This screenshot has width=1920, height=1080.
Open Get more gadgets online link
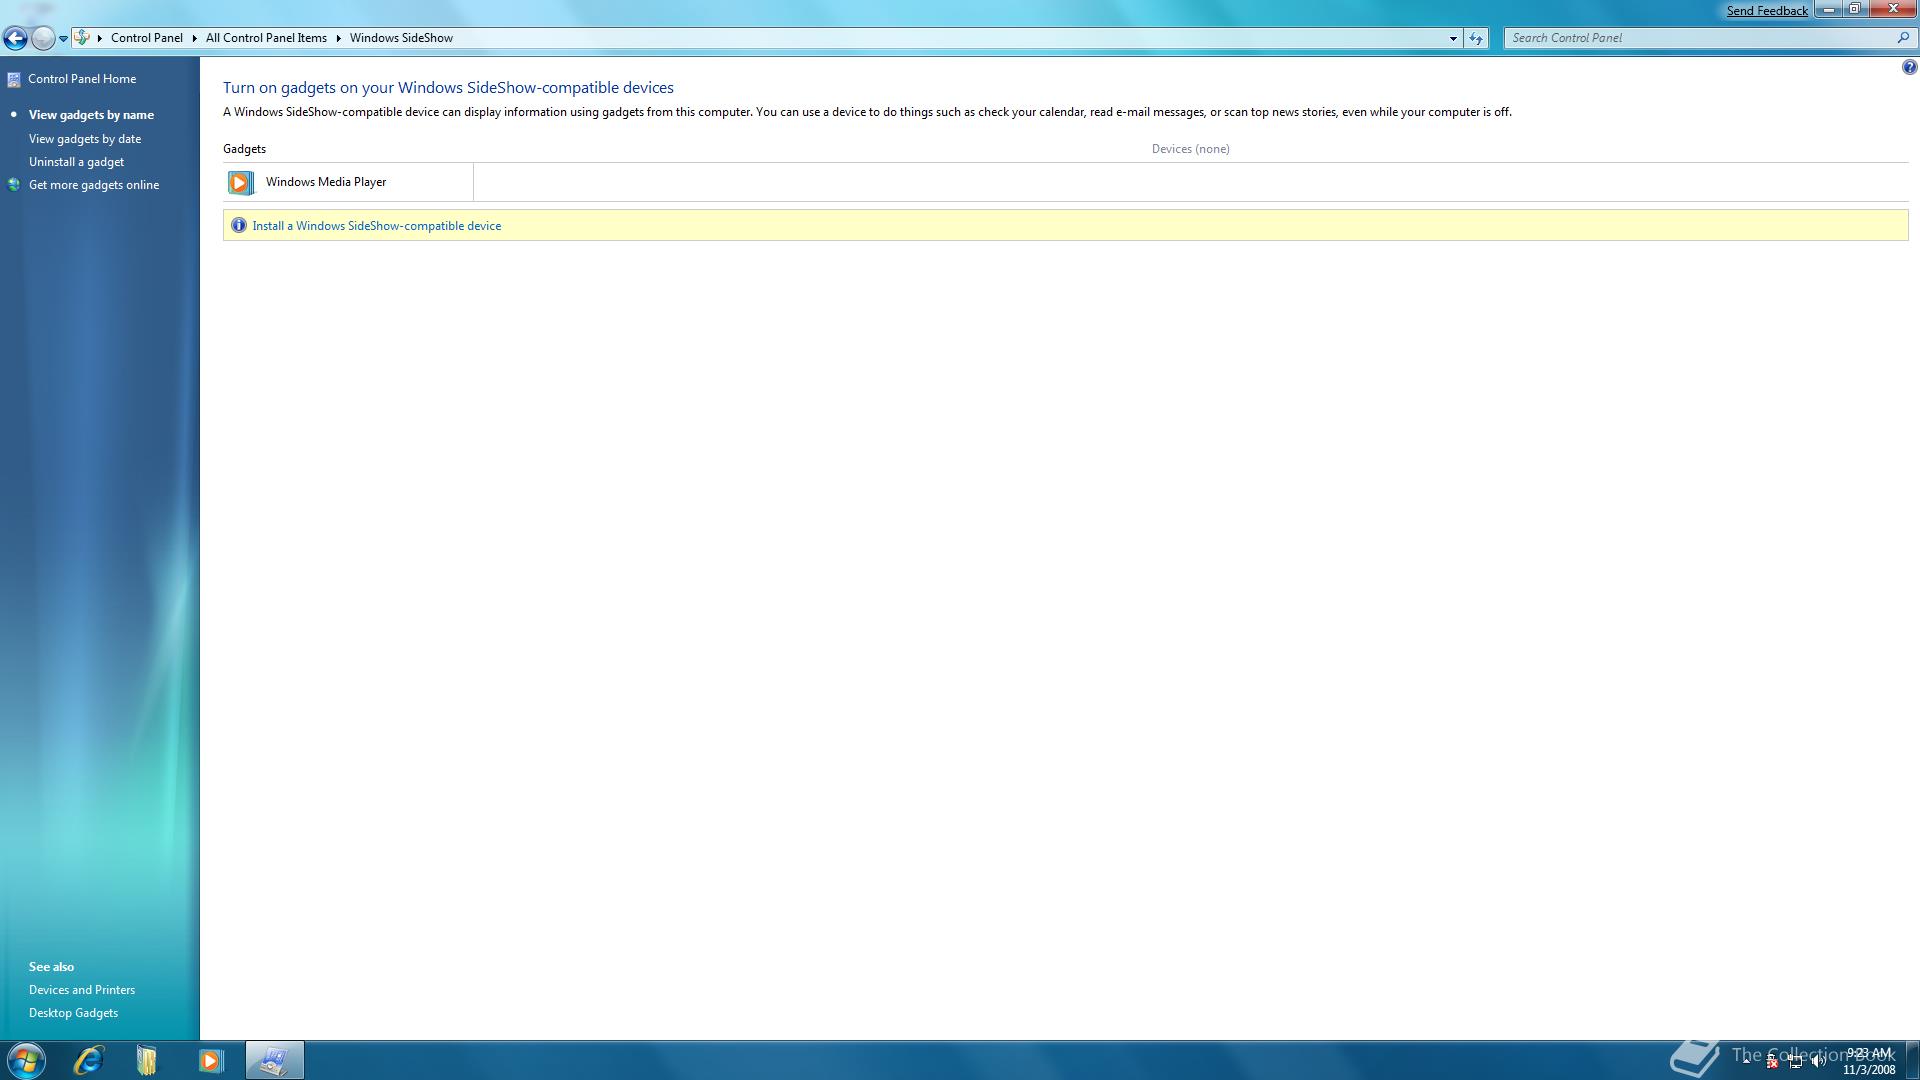click(94, 185)
